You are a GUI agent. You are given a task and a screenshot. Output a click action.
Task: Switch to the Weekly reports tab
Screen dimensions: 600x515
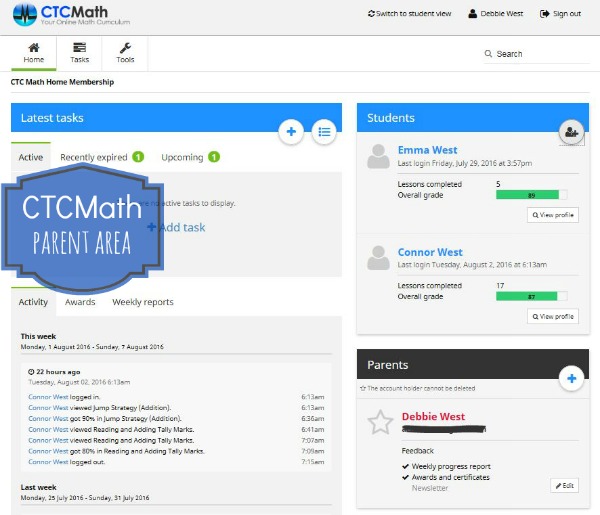143,302
